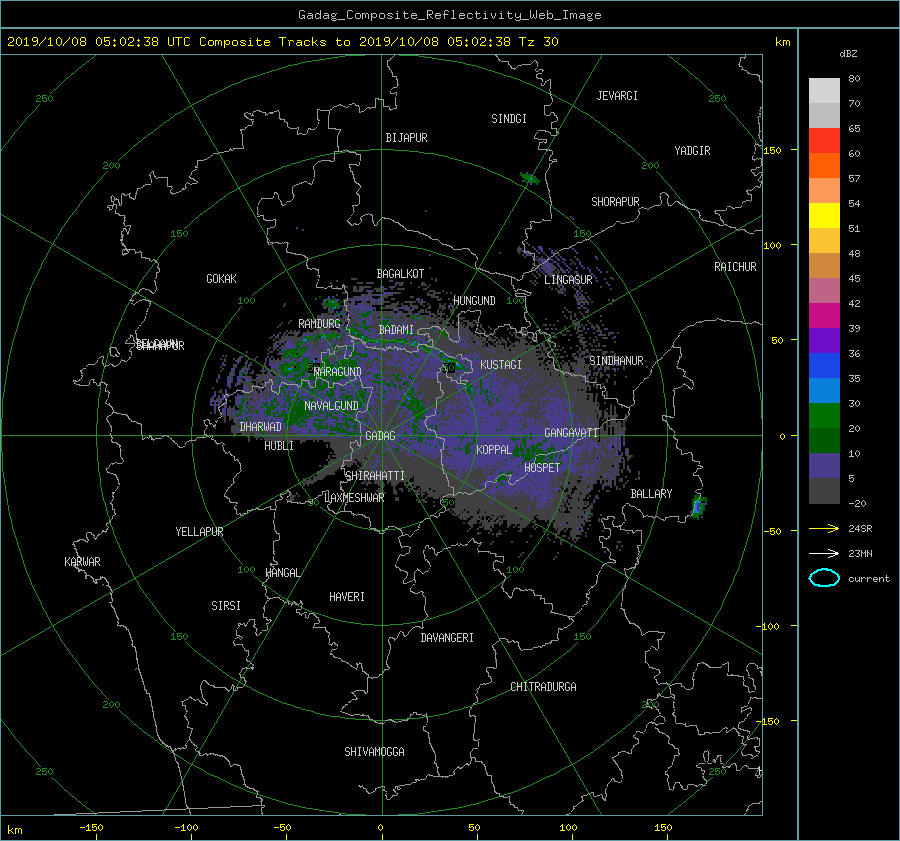900x841 pixels.
Task: Select the magenta 39-42 dBZ color swatch
Action: click(824, 316)
